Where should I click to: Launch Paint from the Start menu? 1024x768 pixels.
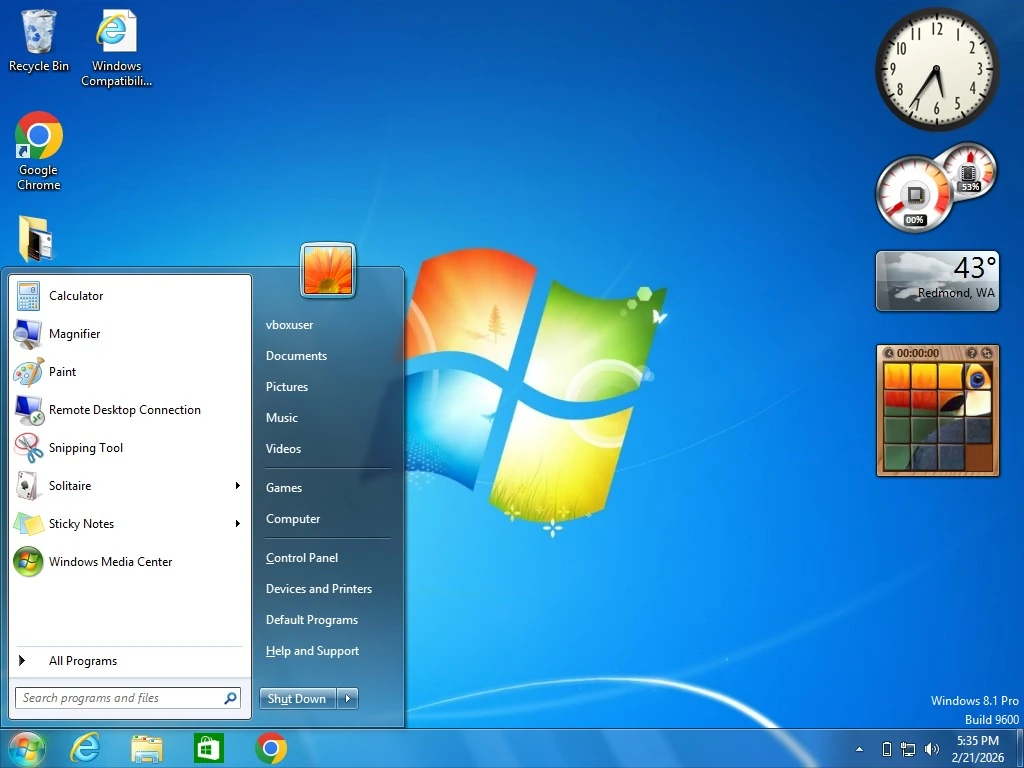tap(62, 372)
